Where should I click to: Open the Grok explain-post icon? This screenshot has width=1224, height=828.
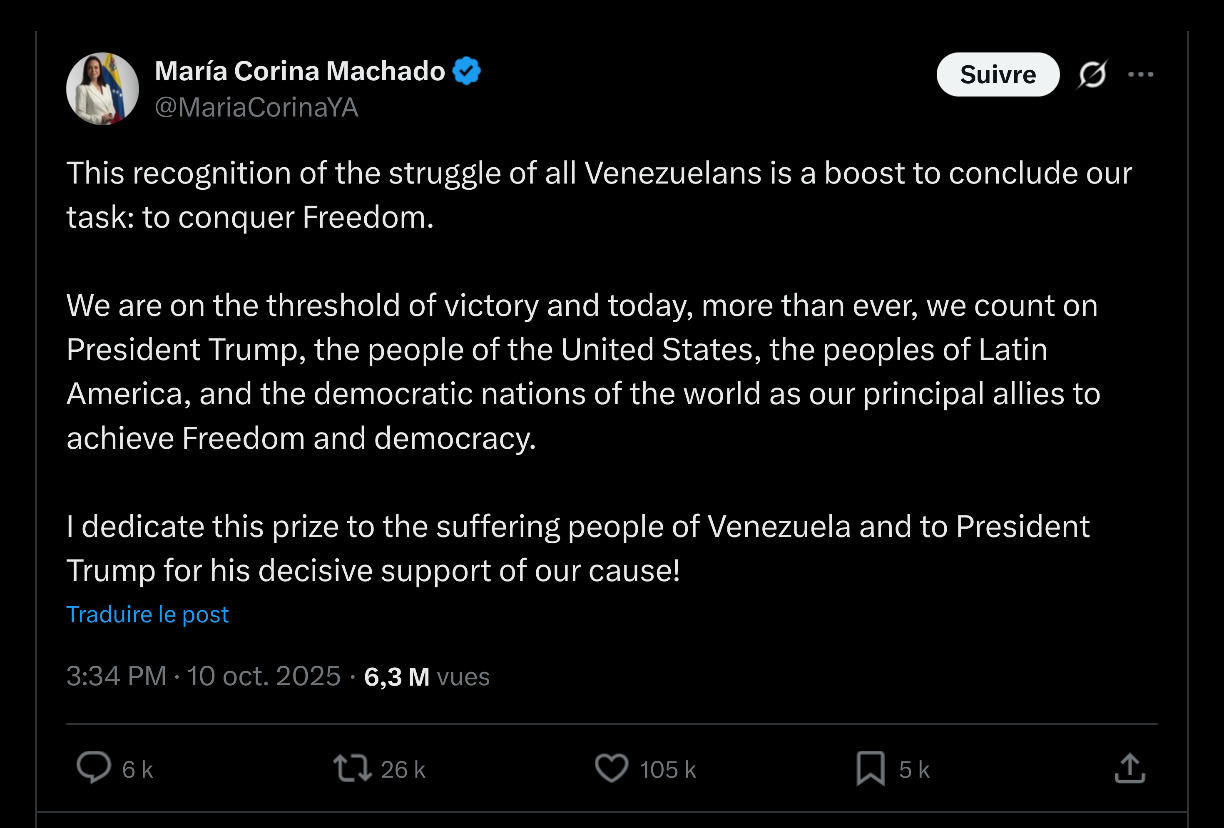[x=1092, y=75]
